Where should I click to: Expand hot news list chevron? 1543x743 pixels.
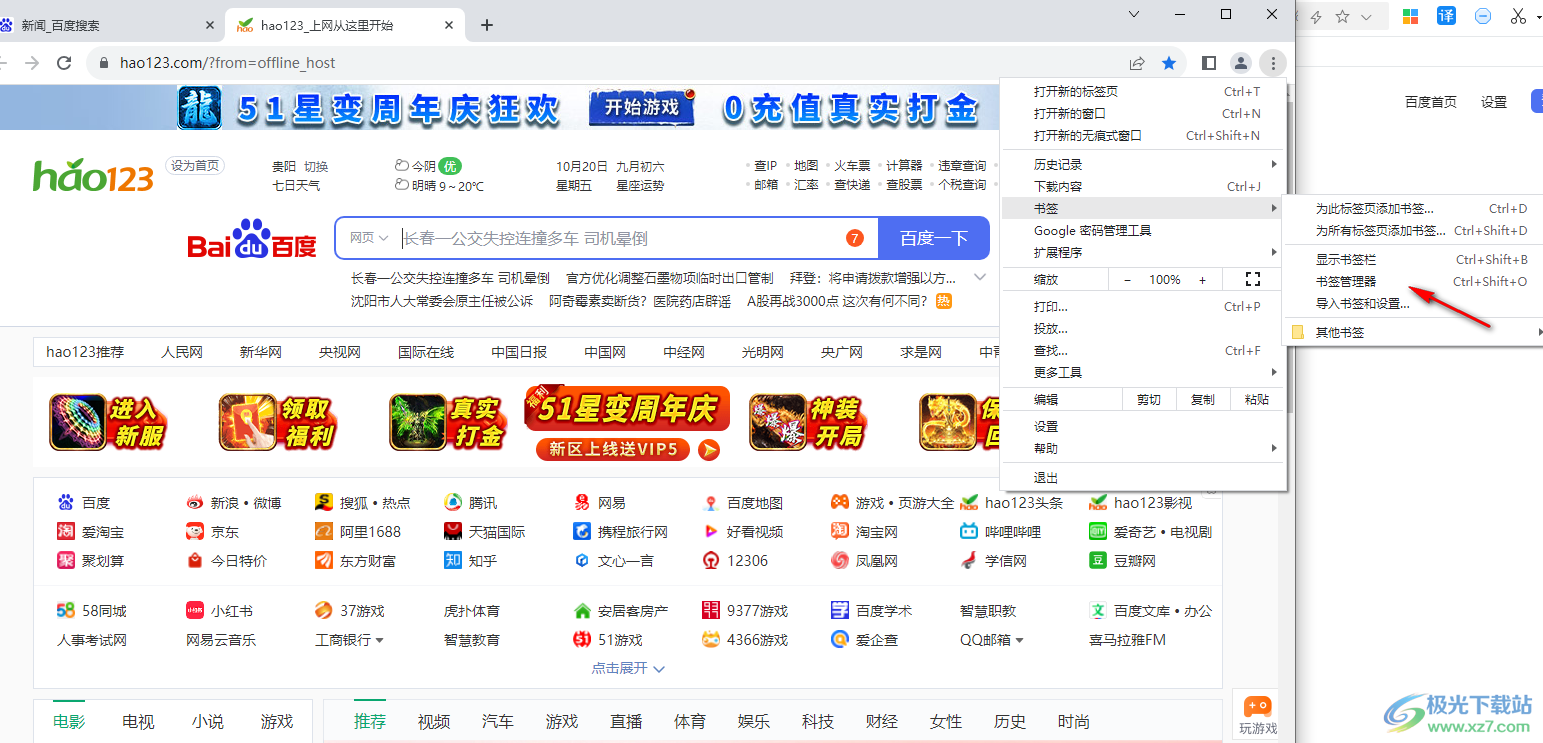pos(980,277)
